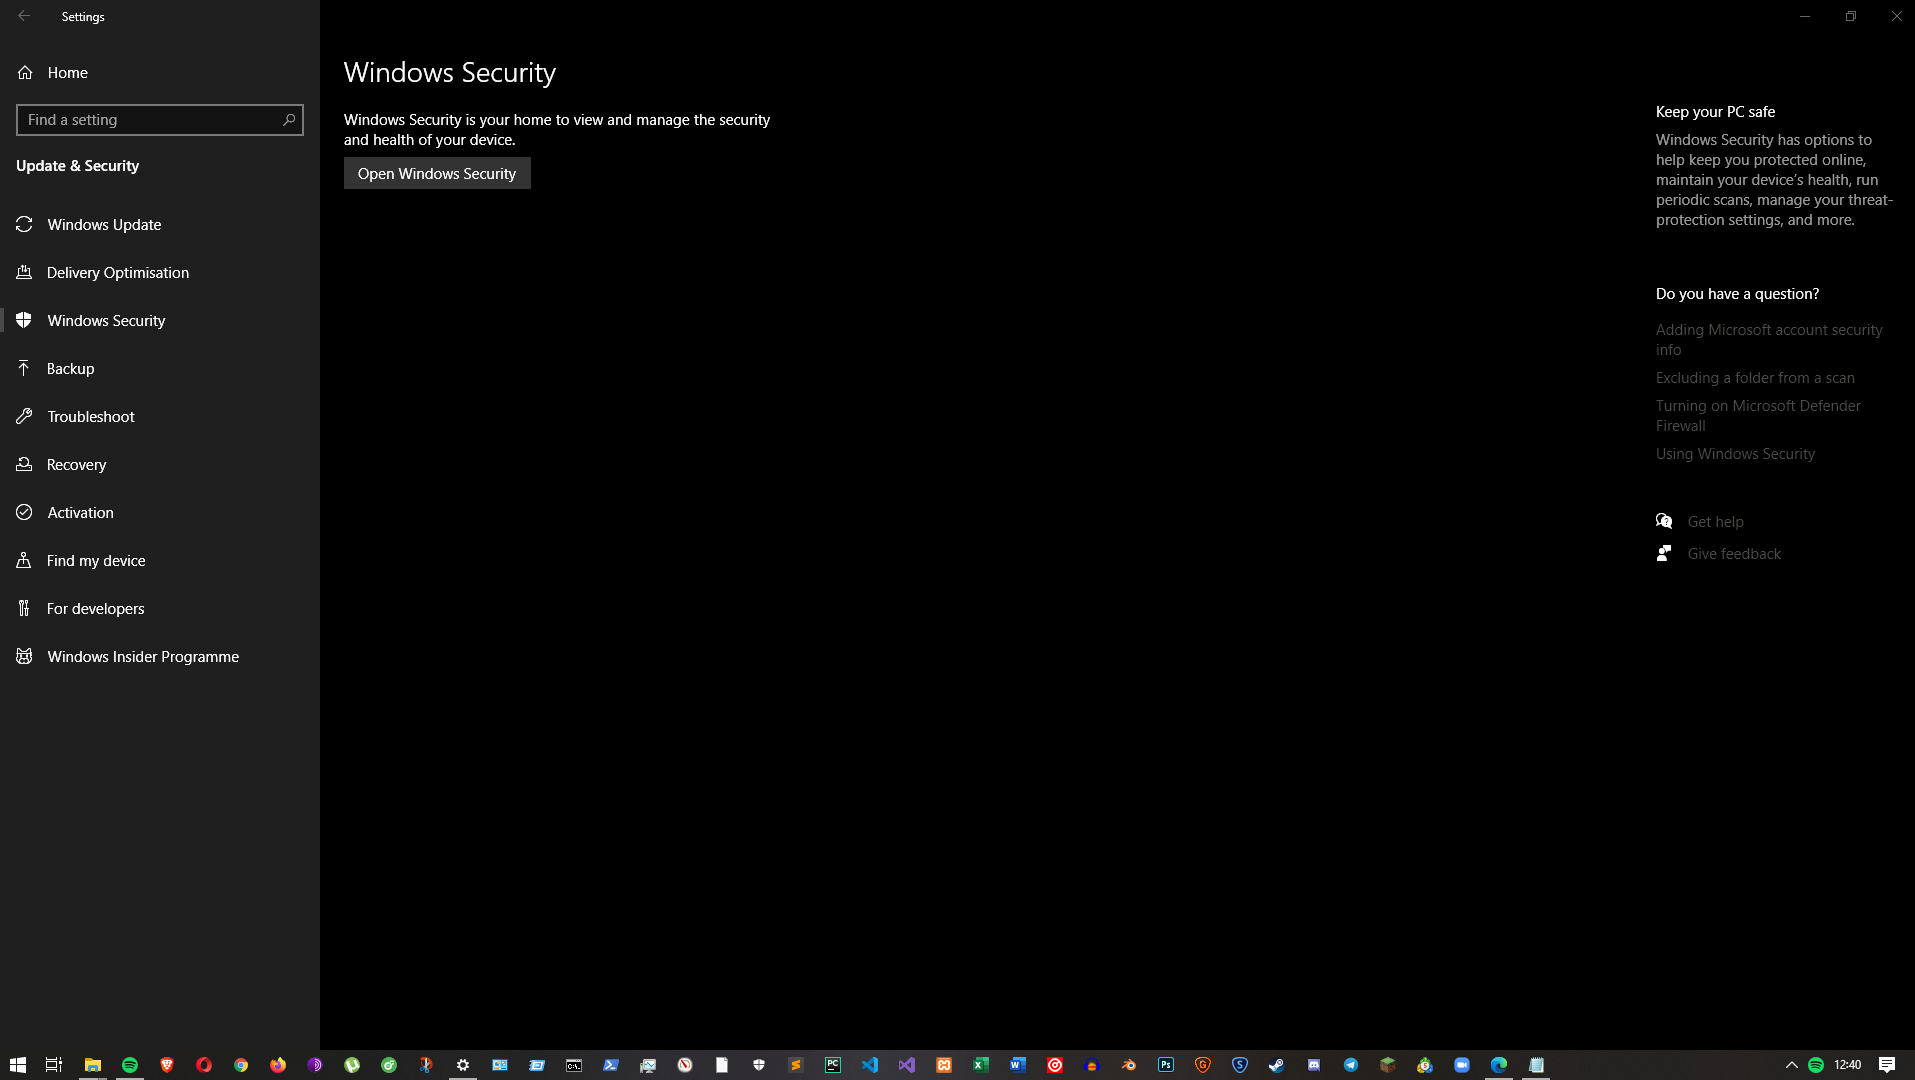This screenshot has height=1080, width=1915.
Task: Launch Brave browser from the taskbar
Action: [166, 1065]
